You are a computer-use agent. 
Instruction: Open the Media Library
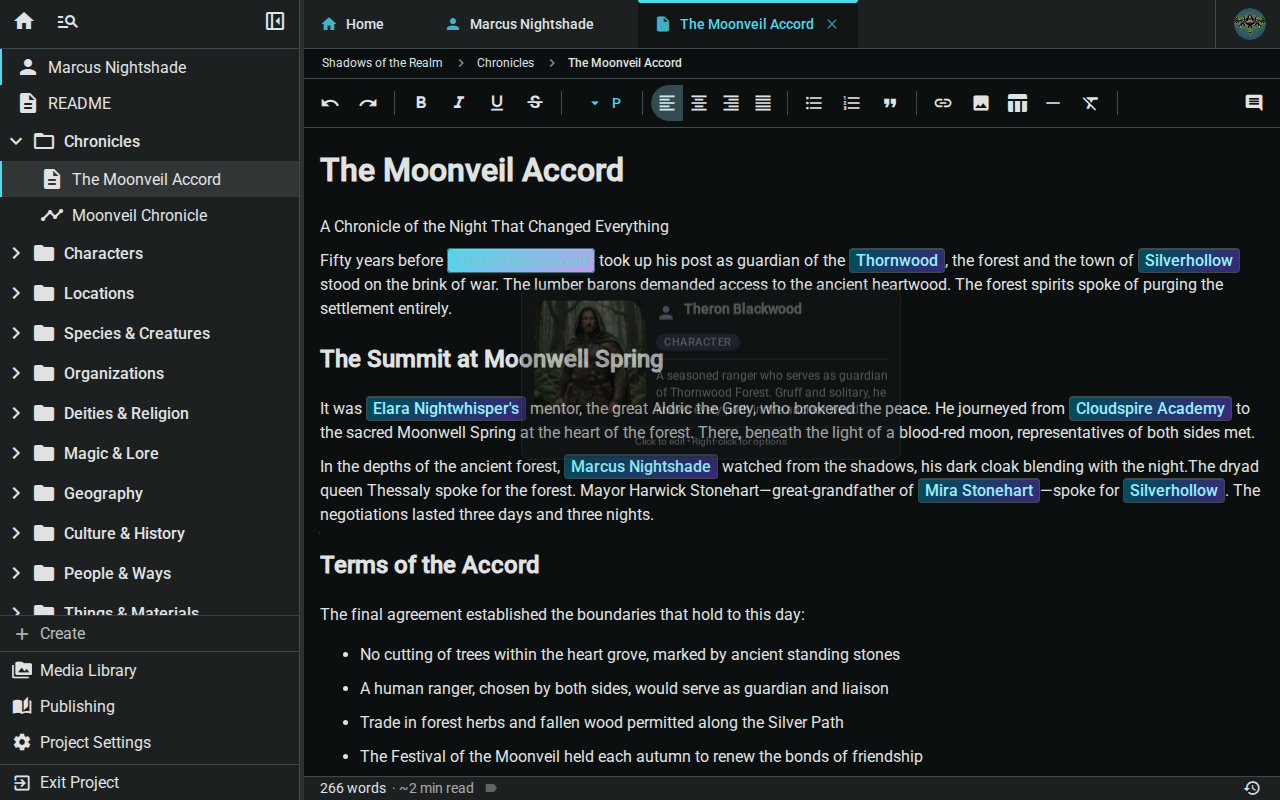[x=150, y=670]
